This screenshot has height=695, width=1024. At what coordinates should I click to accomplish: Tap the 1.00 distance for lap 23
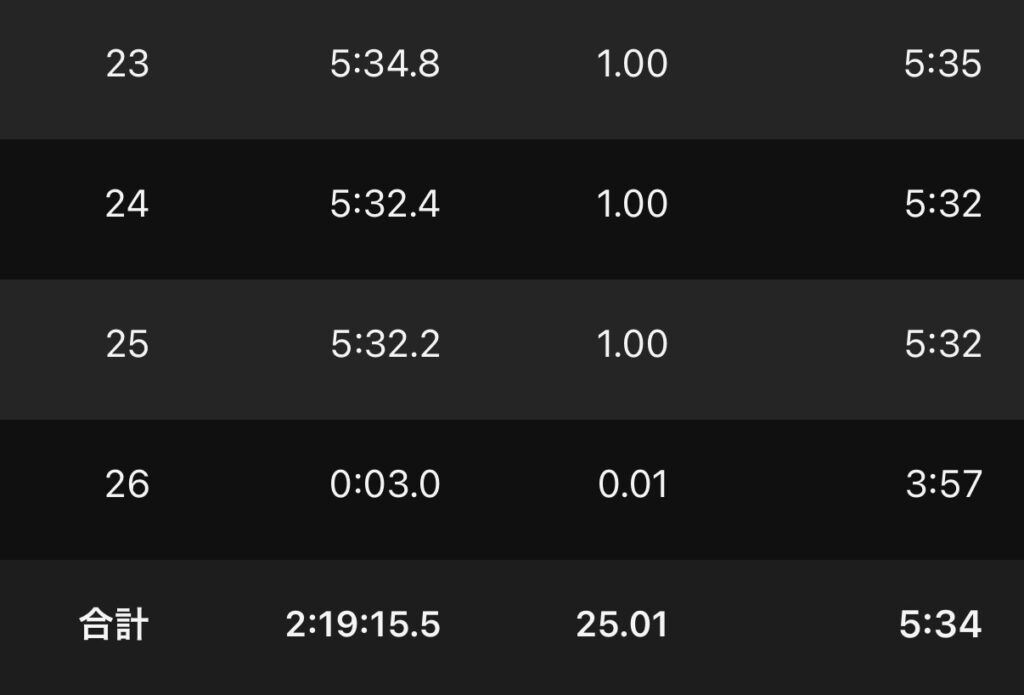click(631, 65)
